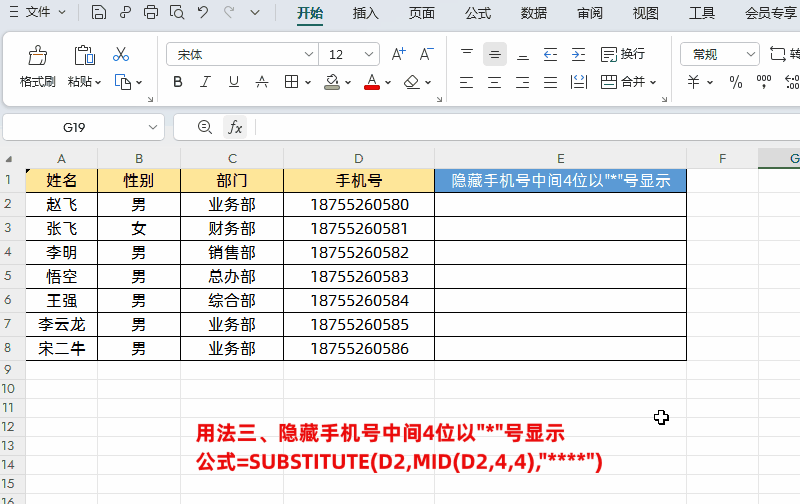This screenshot has width=800, height=504.
Task: Click the Format Painter brush
Action: (x=37, y=55)
